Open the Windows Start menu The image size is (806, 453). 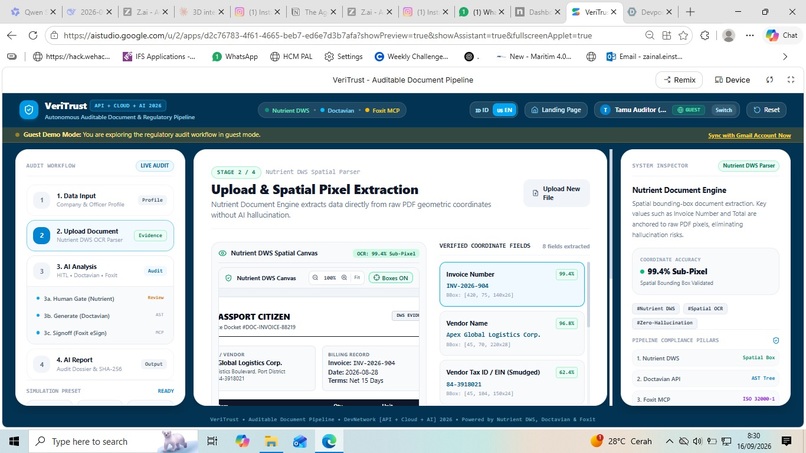[14, 441]
